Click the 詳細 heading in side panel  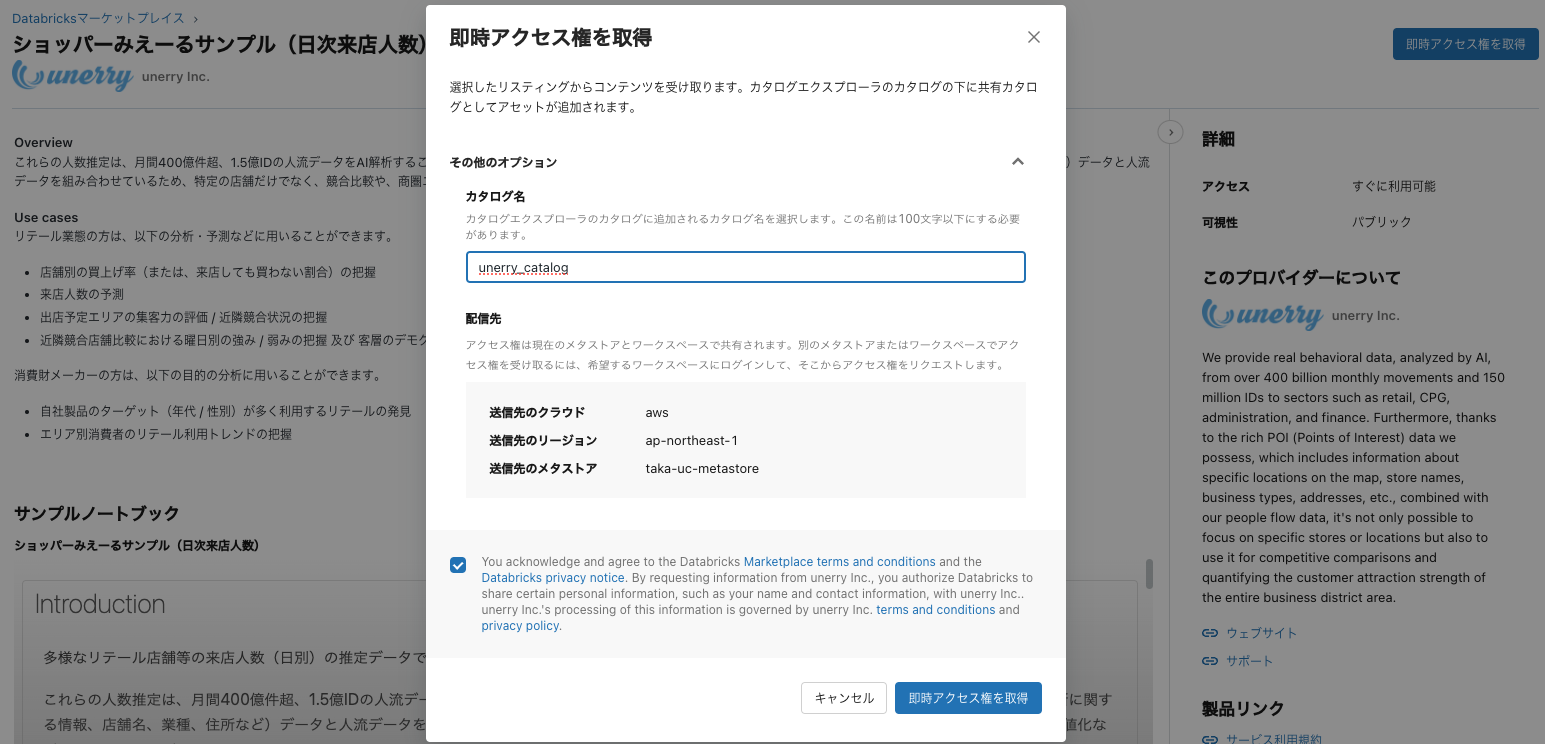[x=1218, y=139]
